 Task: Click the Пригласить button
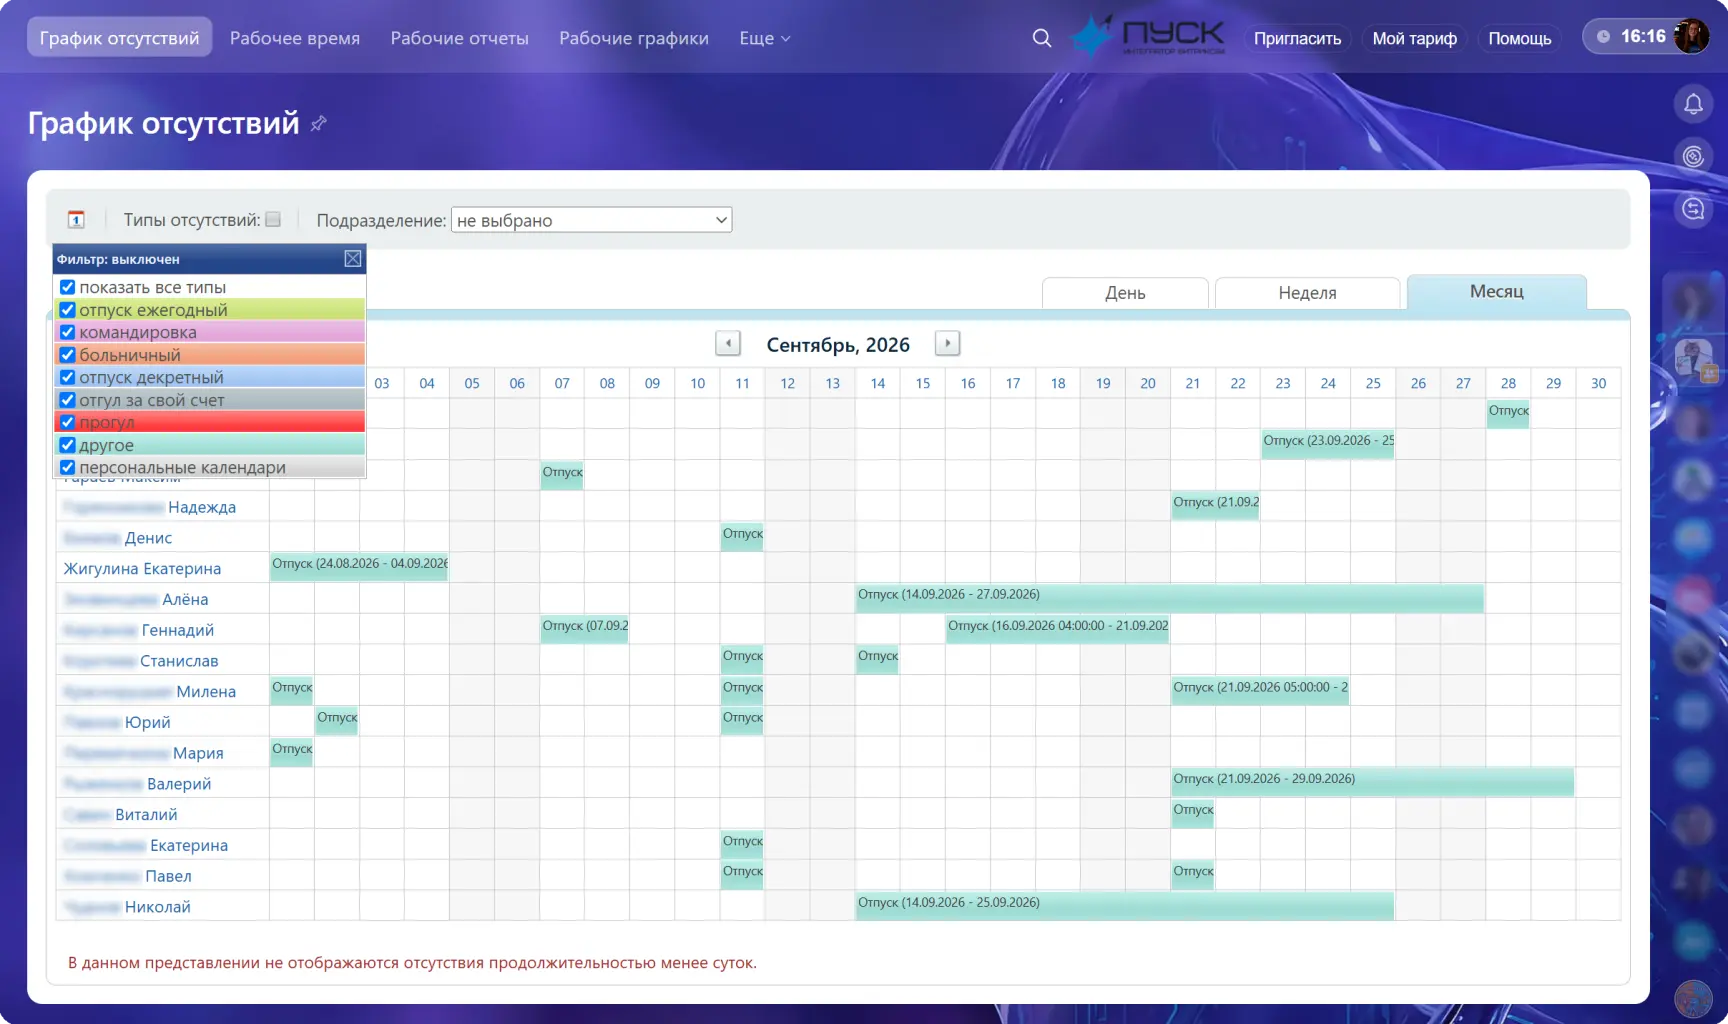(1297, 38)
